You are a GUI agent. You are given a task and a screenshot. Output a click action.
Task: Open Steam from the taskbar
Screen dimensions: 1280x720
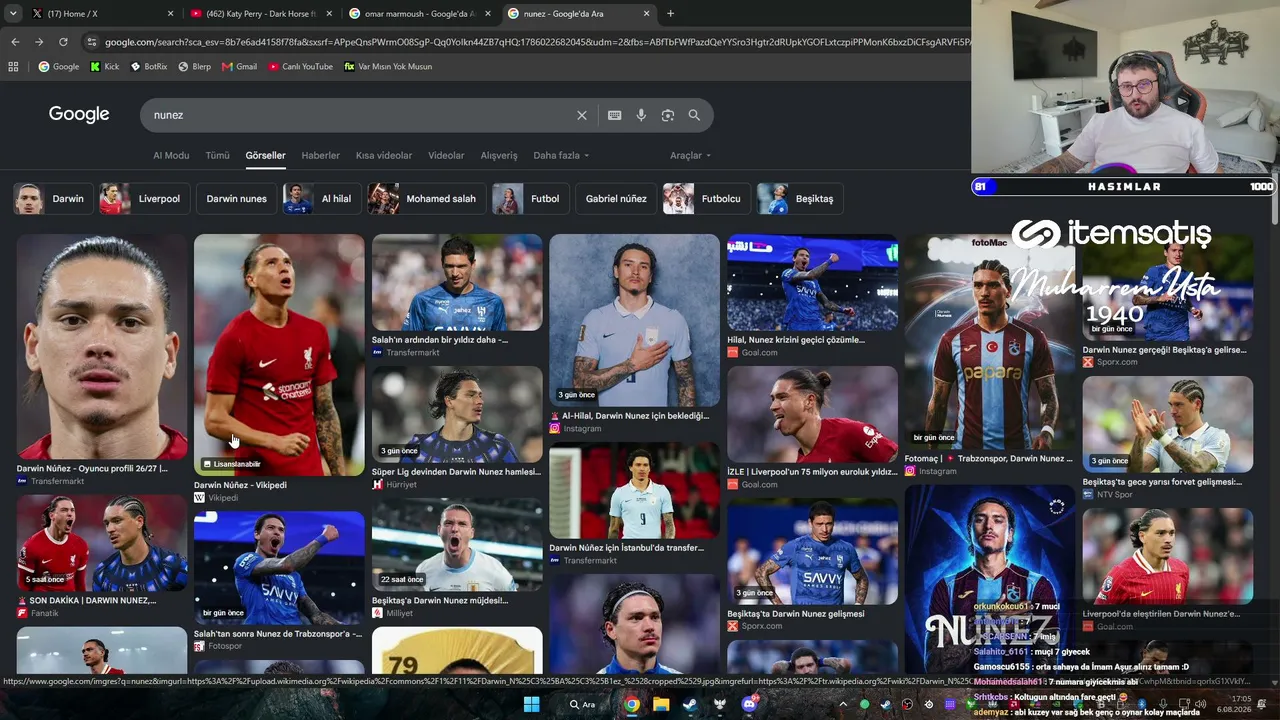click(690, 704)
